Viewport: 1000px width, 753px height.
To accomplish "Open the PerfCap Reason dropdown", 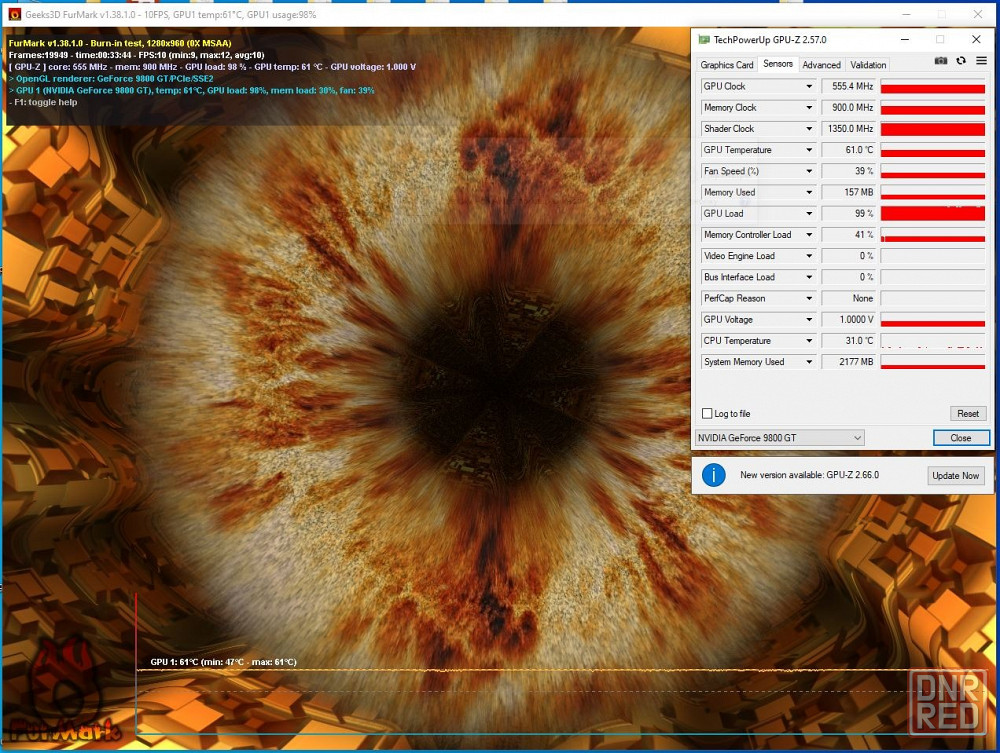I will [x=809, y=298].
